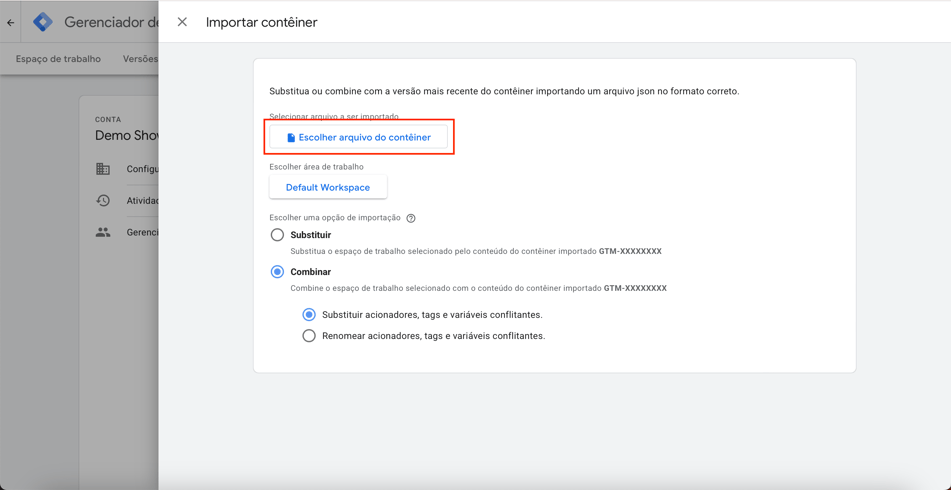Screen dimensions: 951x490
Task: Click the Google Tag Manager logo
Action: tap(43, 21)
